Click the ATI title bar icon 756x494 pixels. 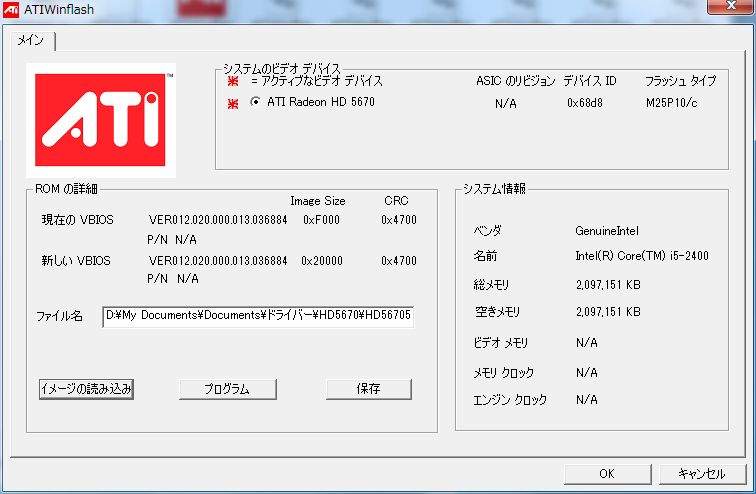click(x=11, y=9)
